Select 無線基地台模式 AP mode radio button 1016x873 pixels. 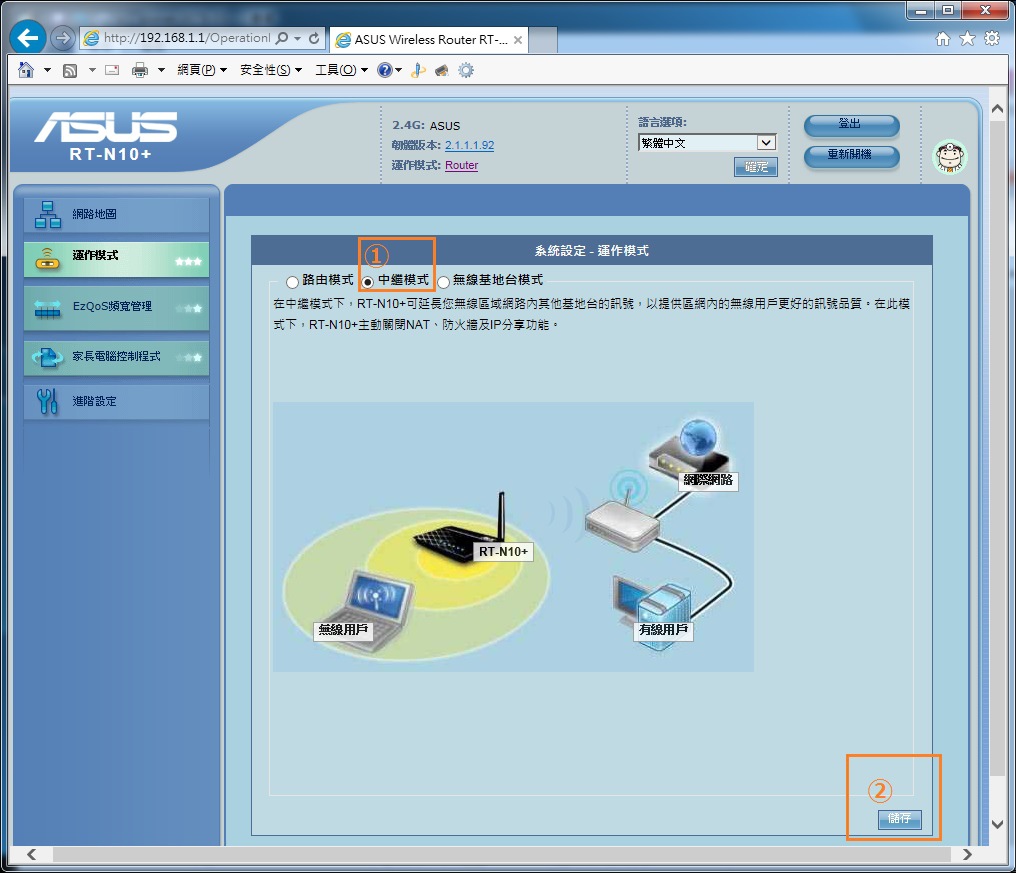point(443,281)
